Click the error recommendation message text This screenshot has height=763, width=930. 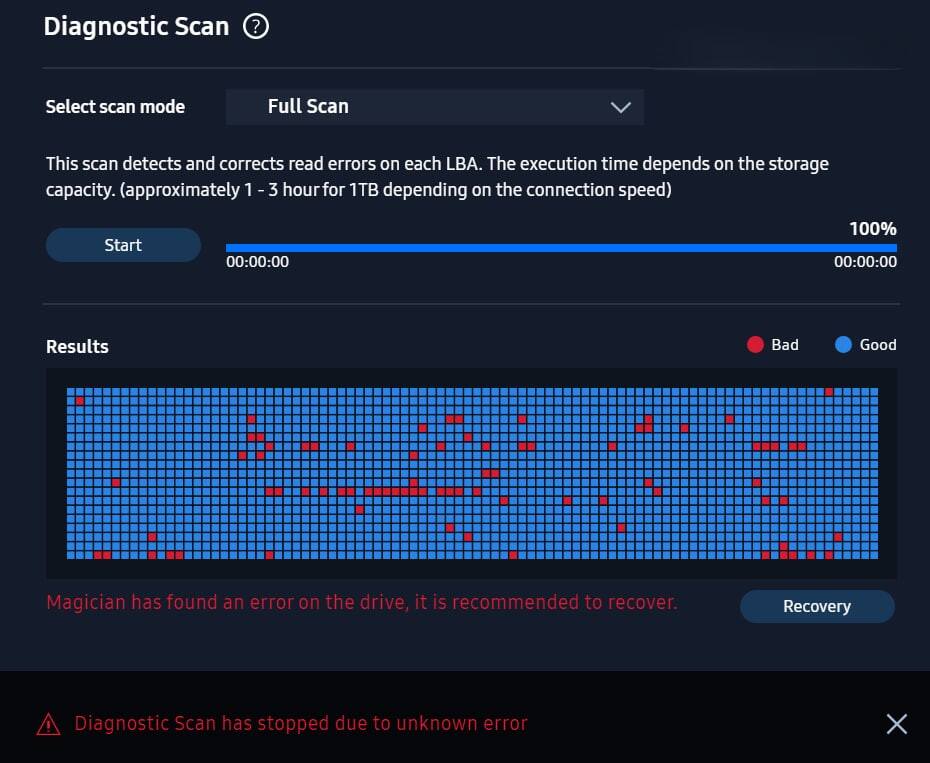point(362,602)
